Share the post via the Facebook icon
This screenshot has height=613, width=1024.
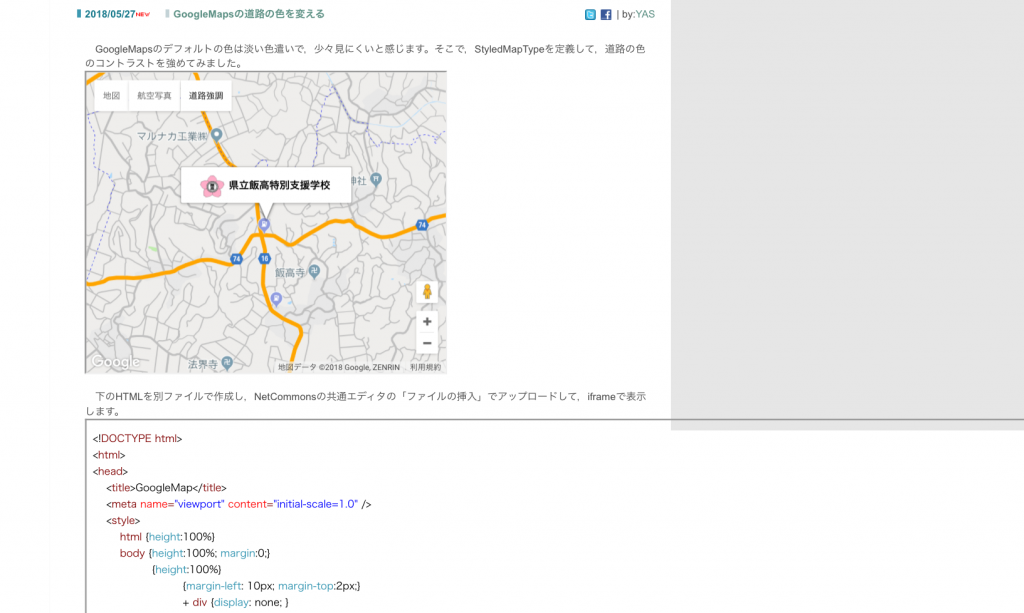point(606,14)
